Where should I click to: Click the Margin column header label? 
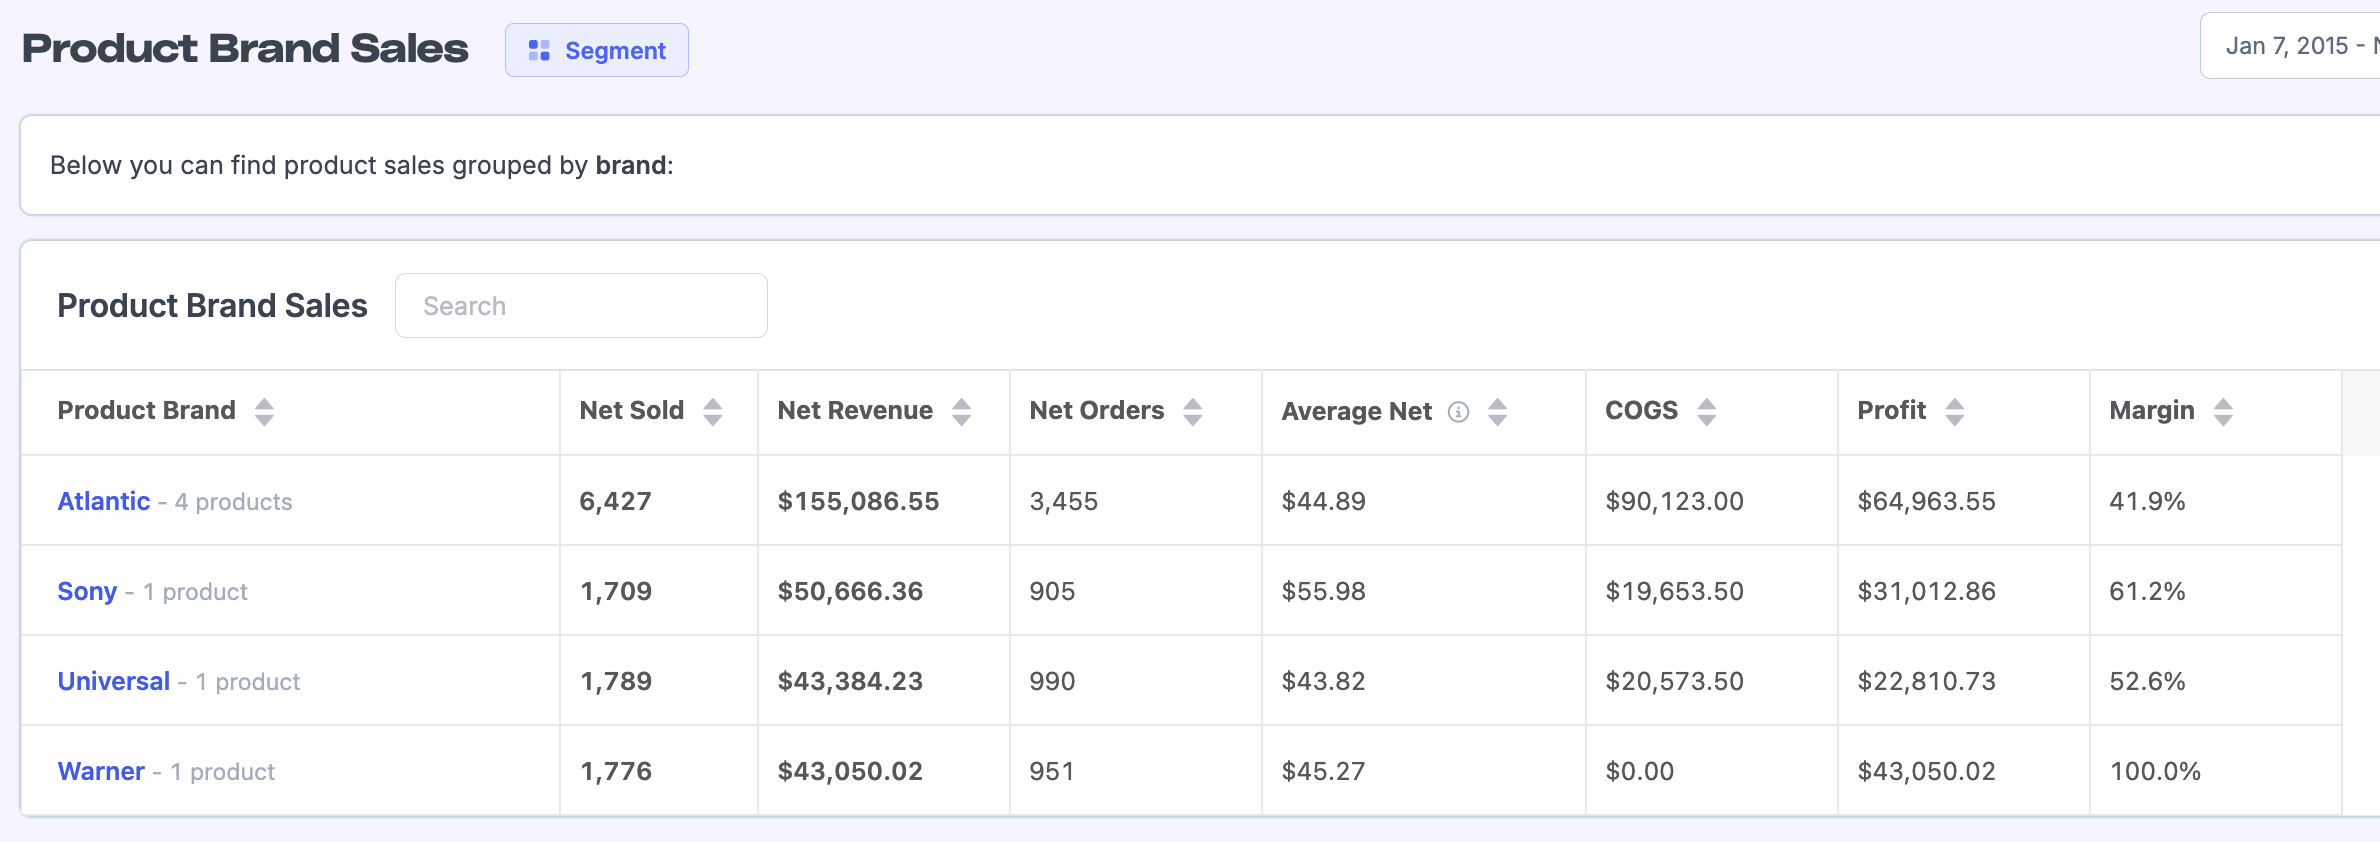point(2151,411)
